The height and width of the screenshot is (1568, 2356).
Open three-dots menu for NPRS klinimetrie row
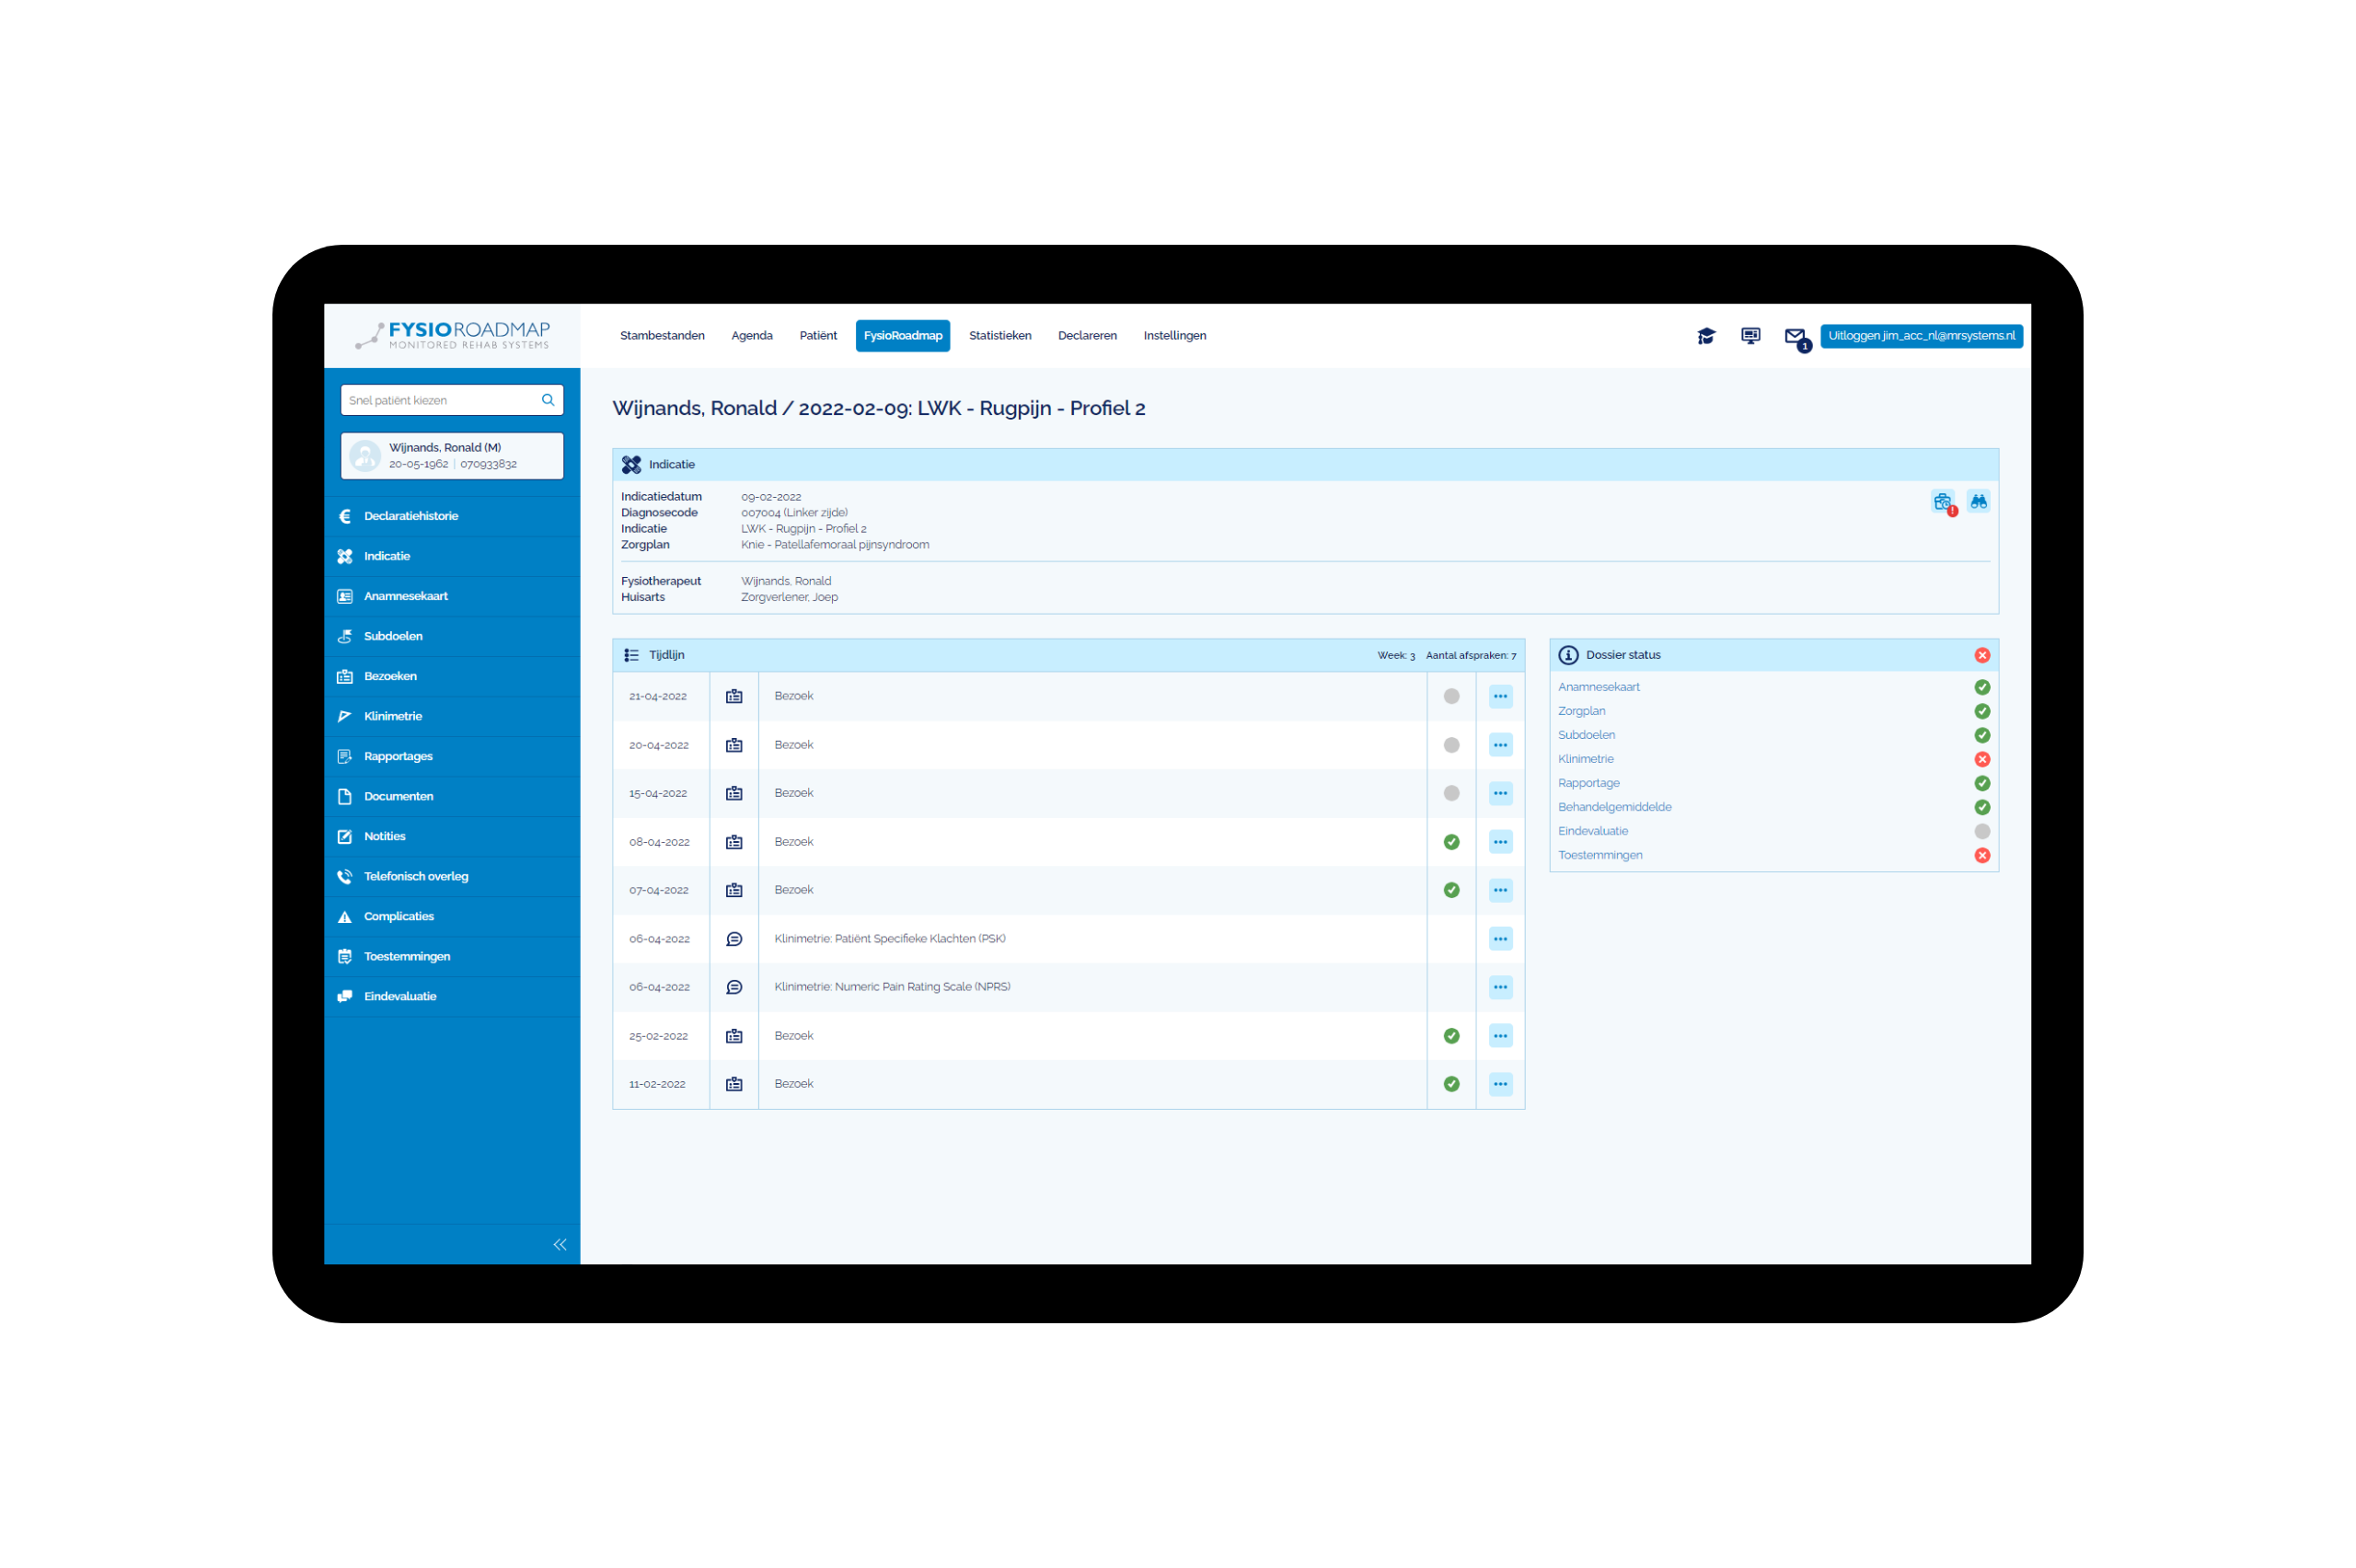pos(1500,987)
